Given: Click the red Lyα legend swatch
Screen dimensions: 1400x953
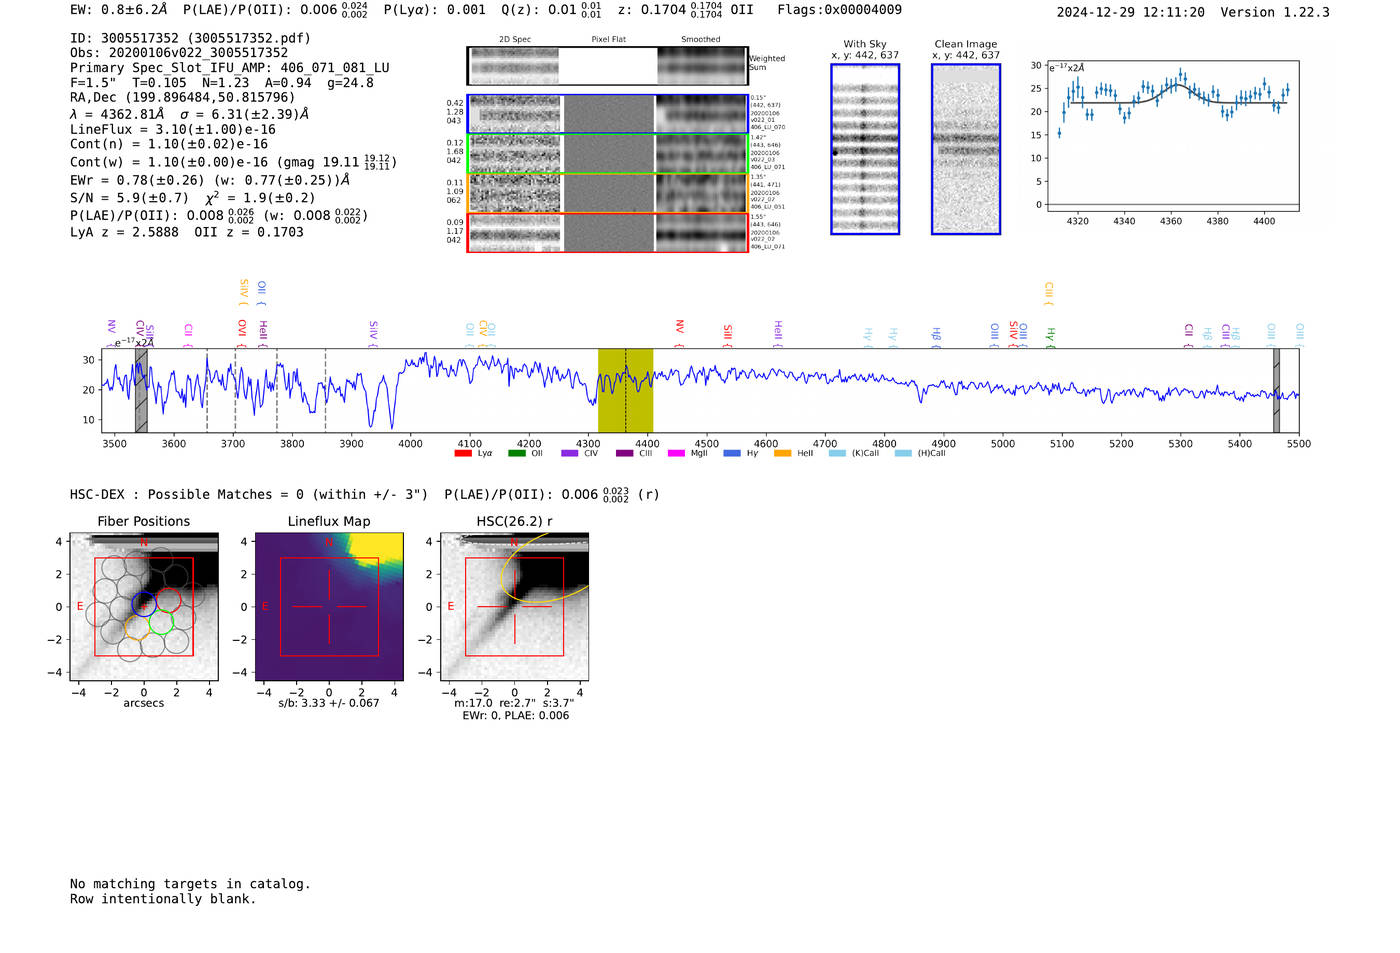Looking at the screenshot, I should (x=462, y=454).
